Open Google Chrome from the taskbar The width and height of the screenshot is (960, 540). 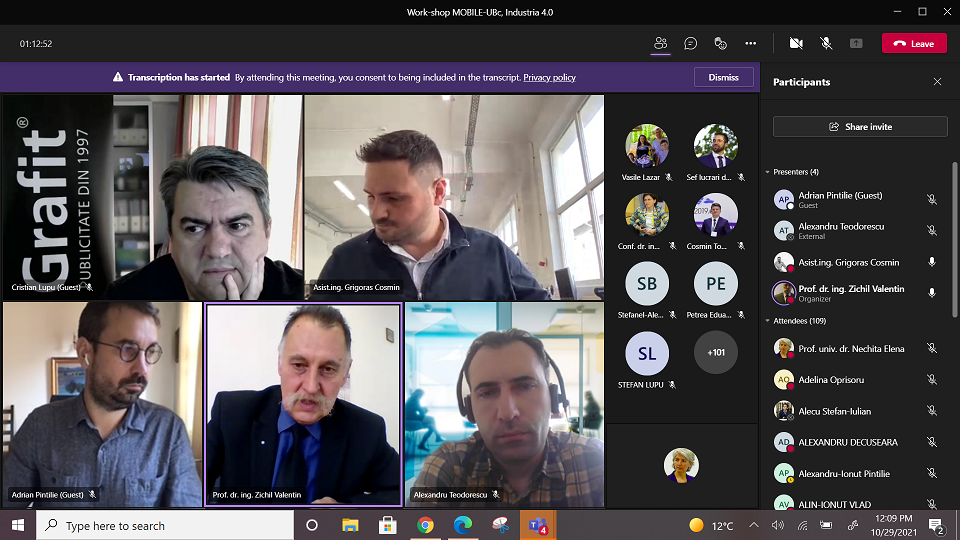pos(425,525)
